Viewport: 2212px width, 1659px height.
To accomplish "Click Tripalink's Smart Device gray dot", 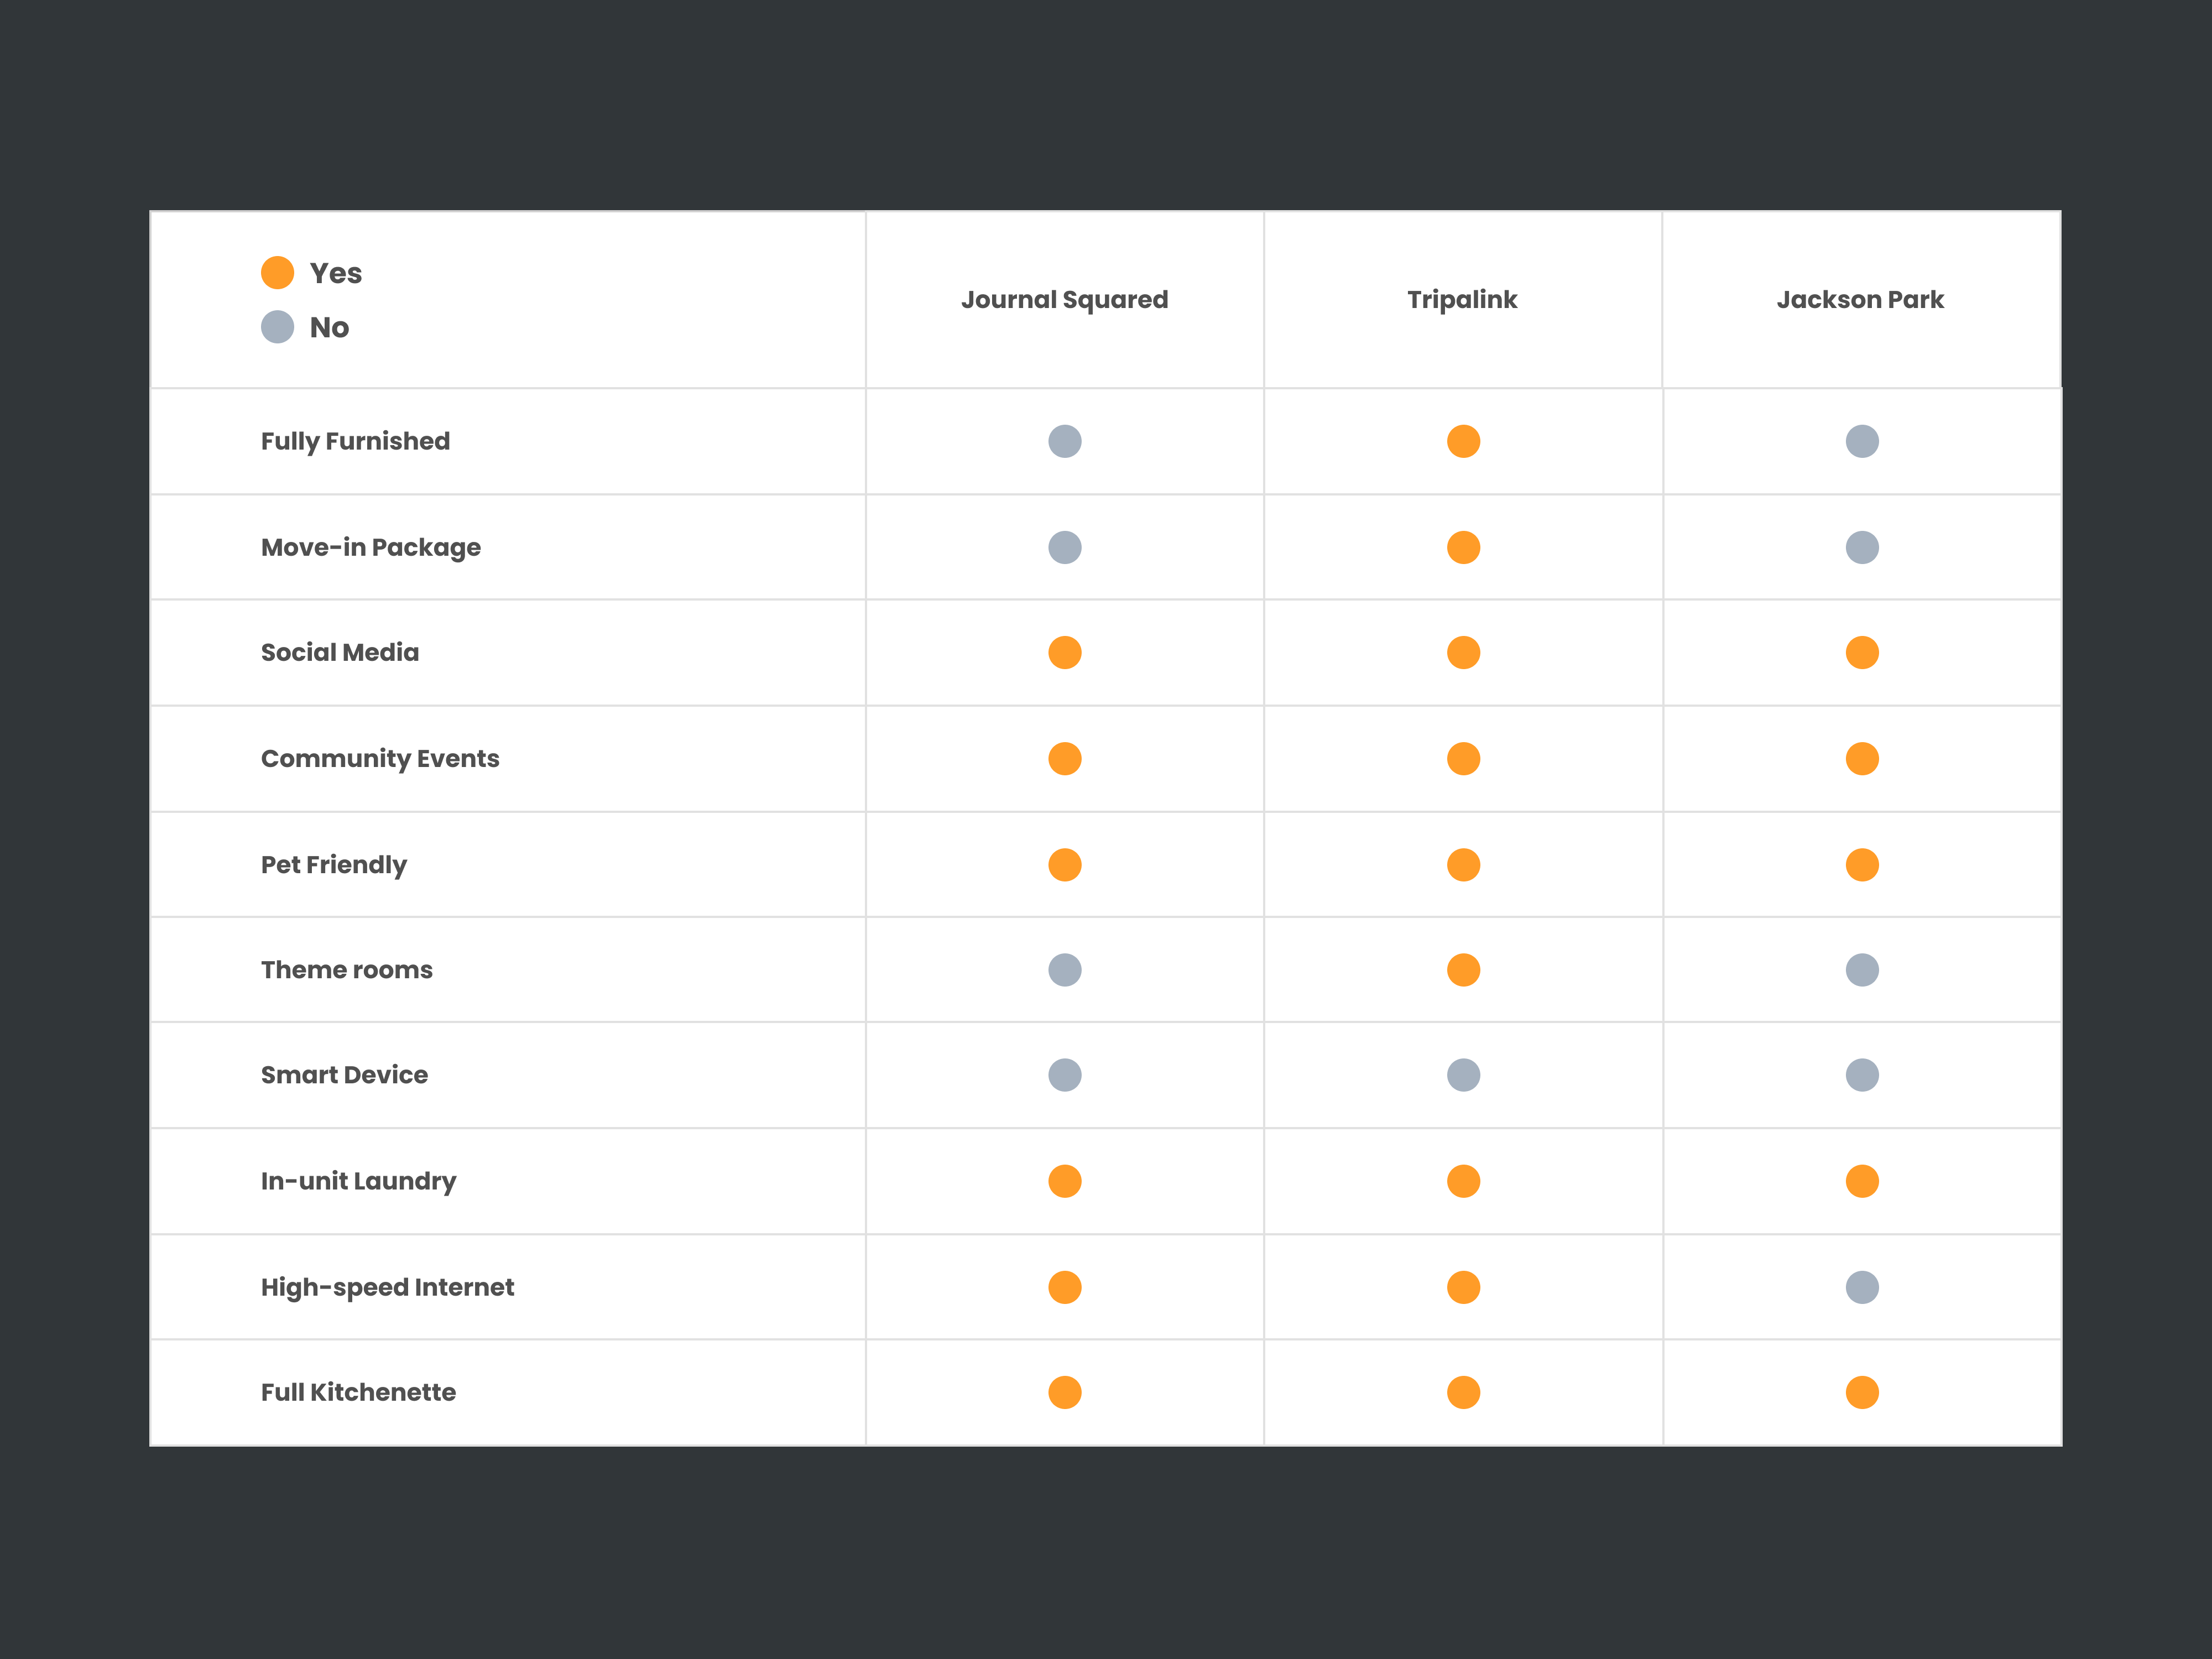I will pyautogui.click(x=1463, y=1075).
